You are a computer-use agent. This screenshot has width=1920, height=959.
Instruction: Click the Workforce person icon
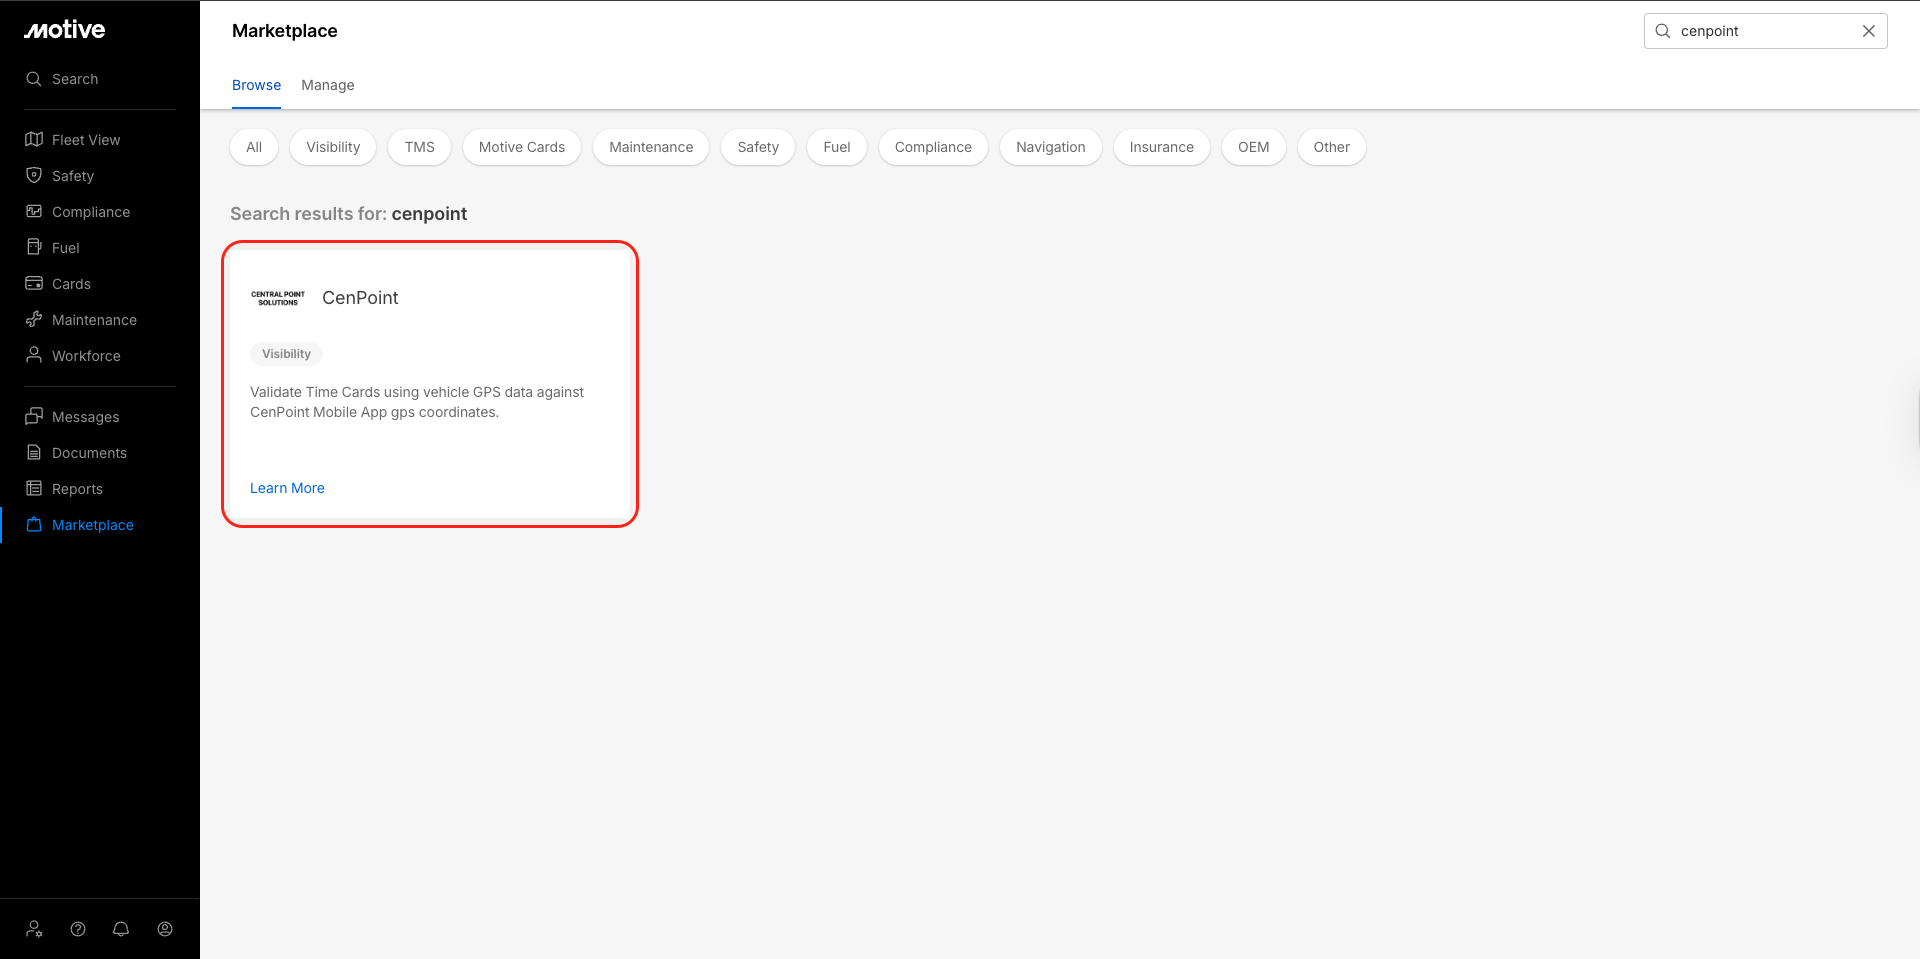coord(34,355)
